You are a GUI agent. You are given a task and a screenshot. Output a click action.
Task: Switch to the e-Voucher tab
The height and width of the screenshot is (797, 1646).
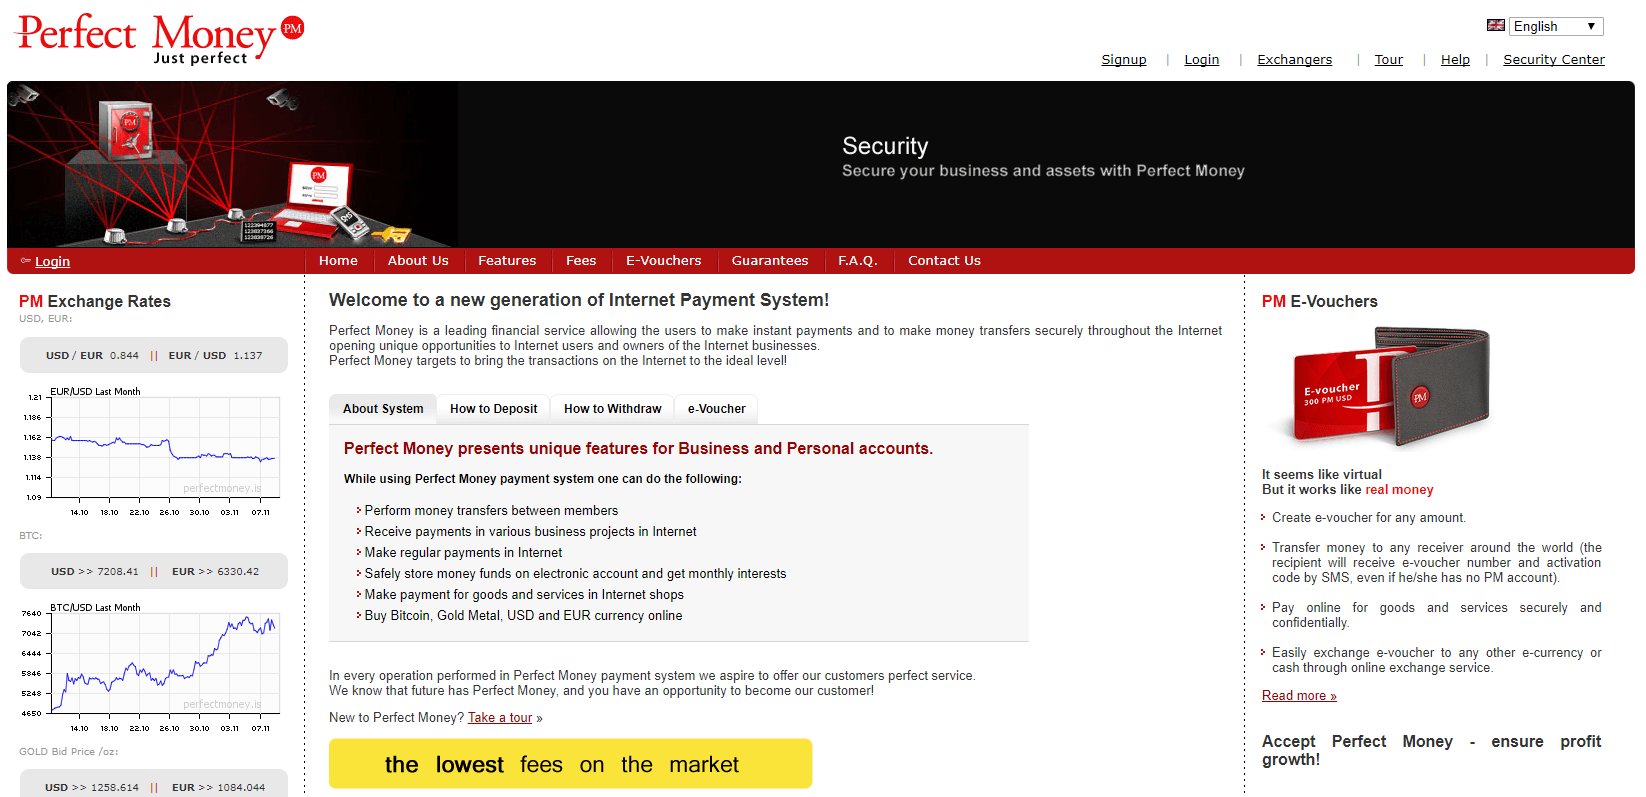point(716,409)
